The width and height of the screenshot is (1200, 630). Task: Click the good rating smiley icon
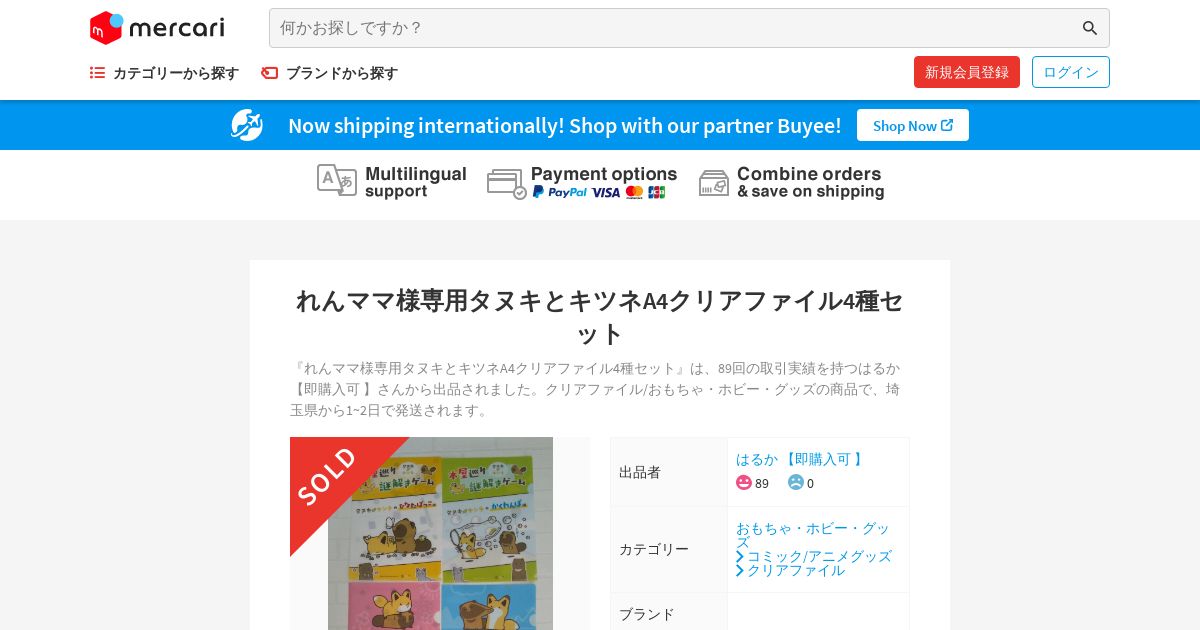tap(744, 482)
